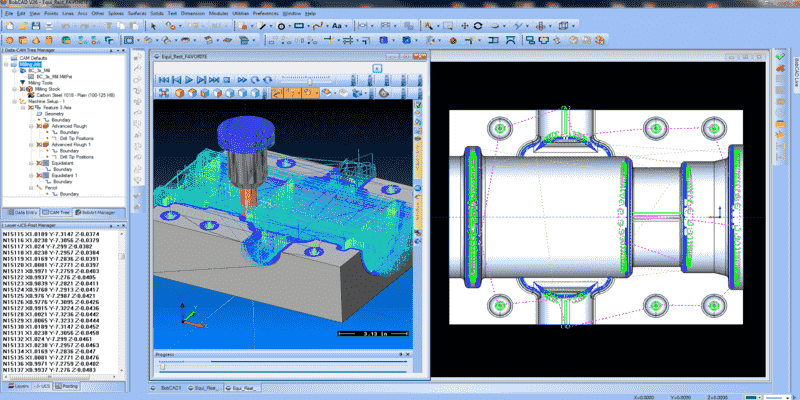
Task: Open the Surfaces menu
Action: [x=137, y=13]
